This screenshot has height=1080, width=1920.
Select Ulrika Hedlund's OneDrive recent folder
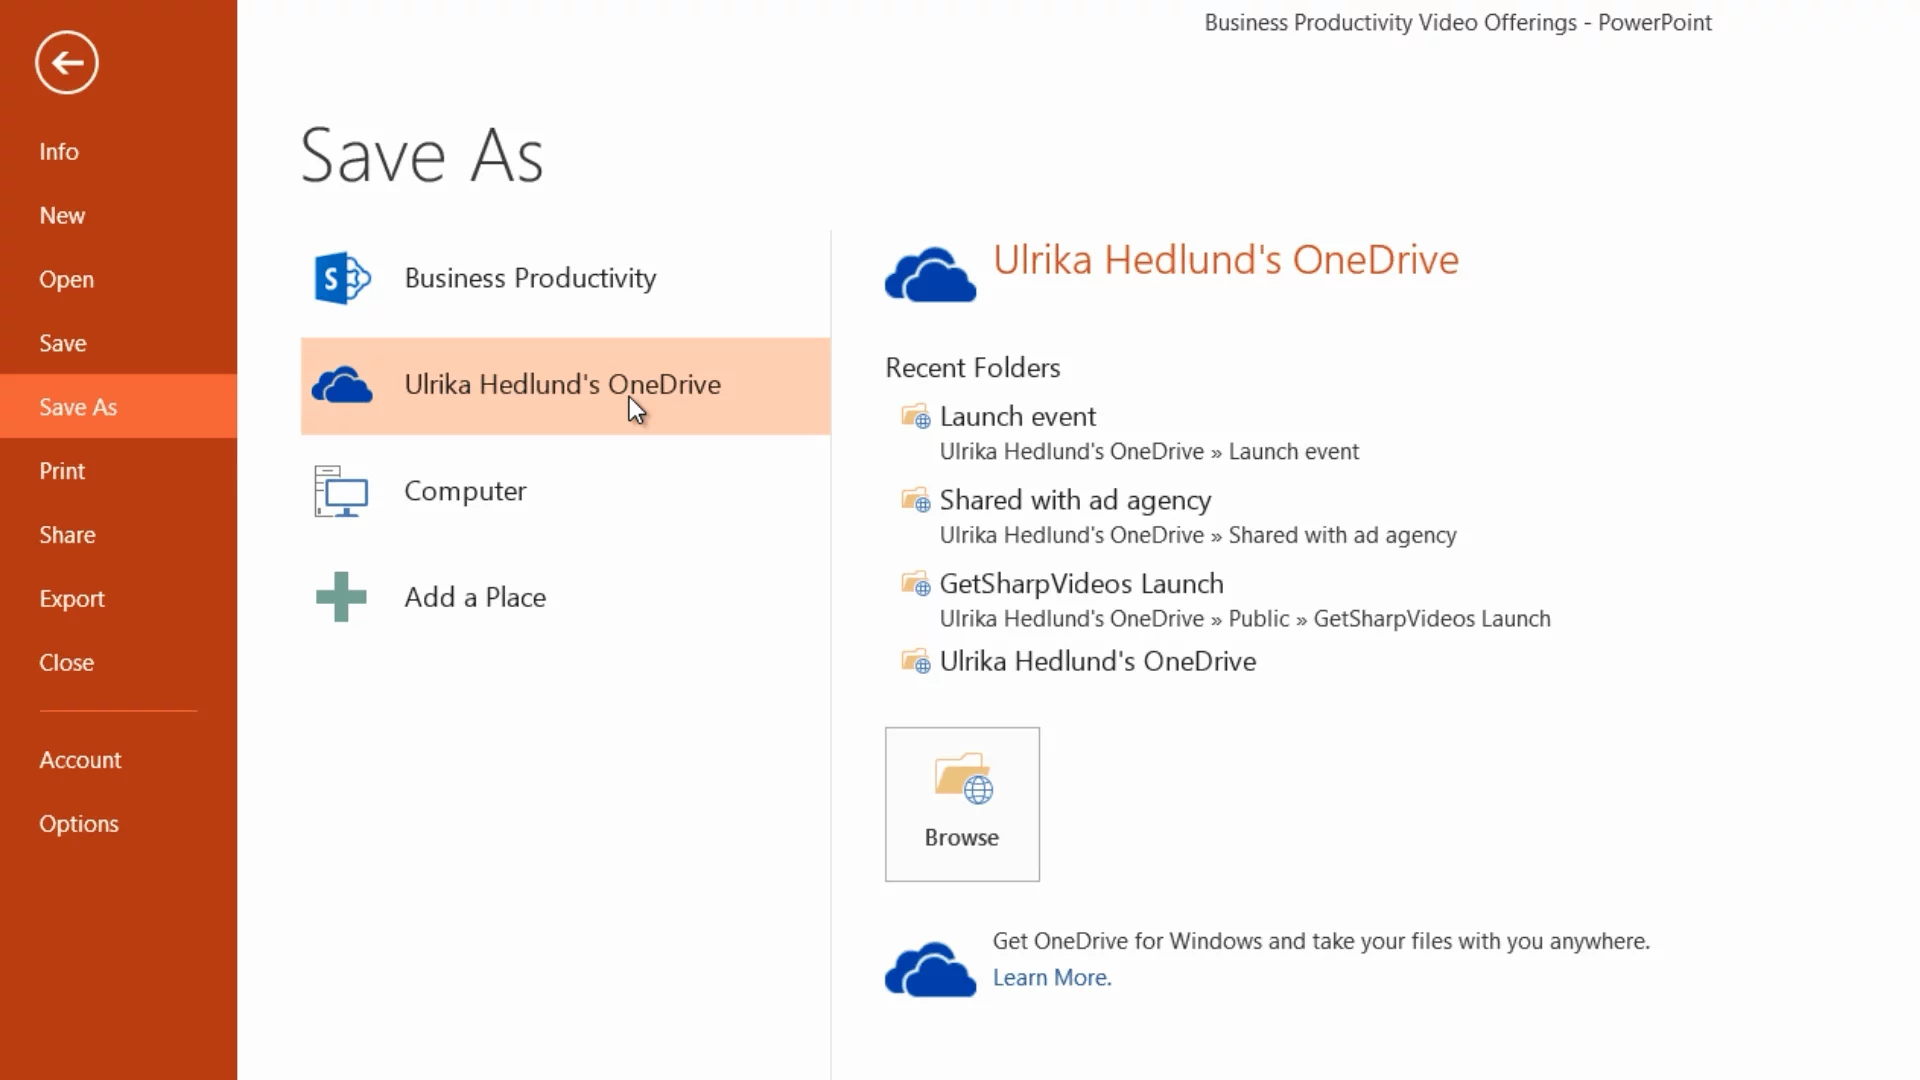(1097, 661)
